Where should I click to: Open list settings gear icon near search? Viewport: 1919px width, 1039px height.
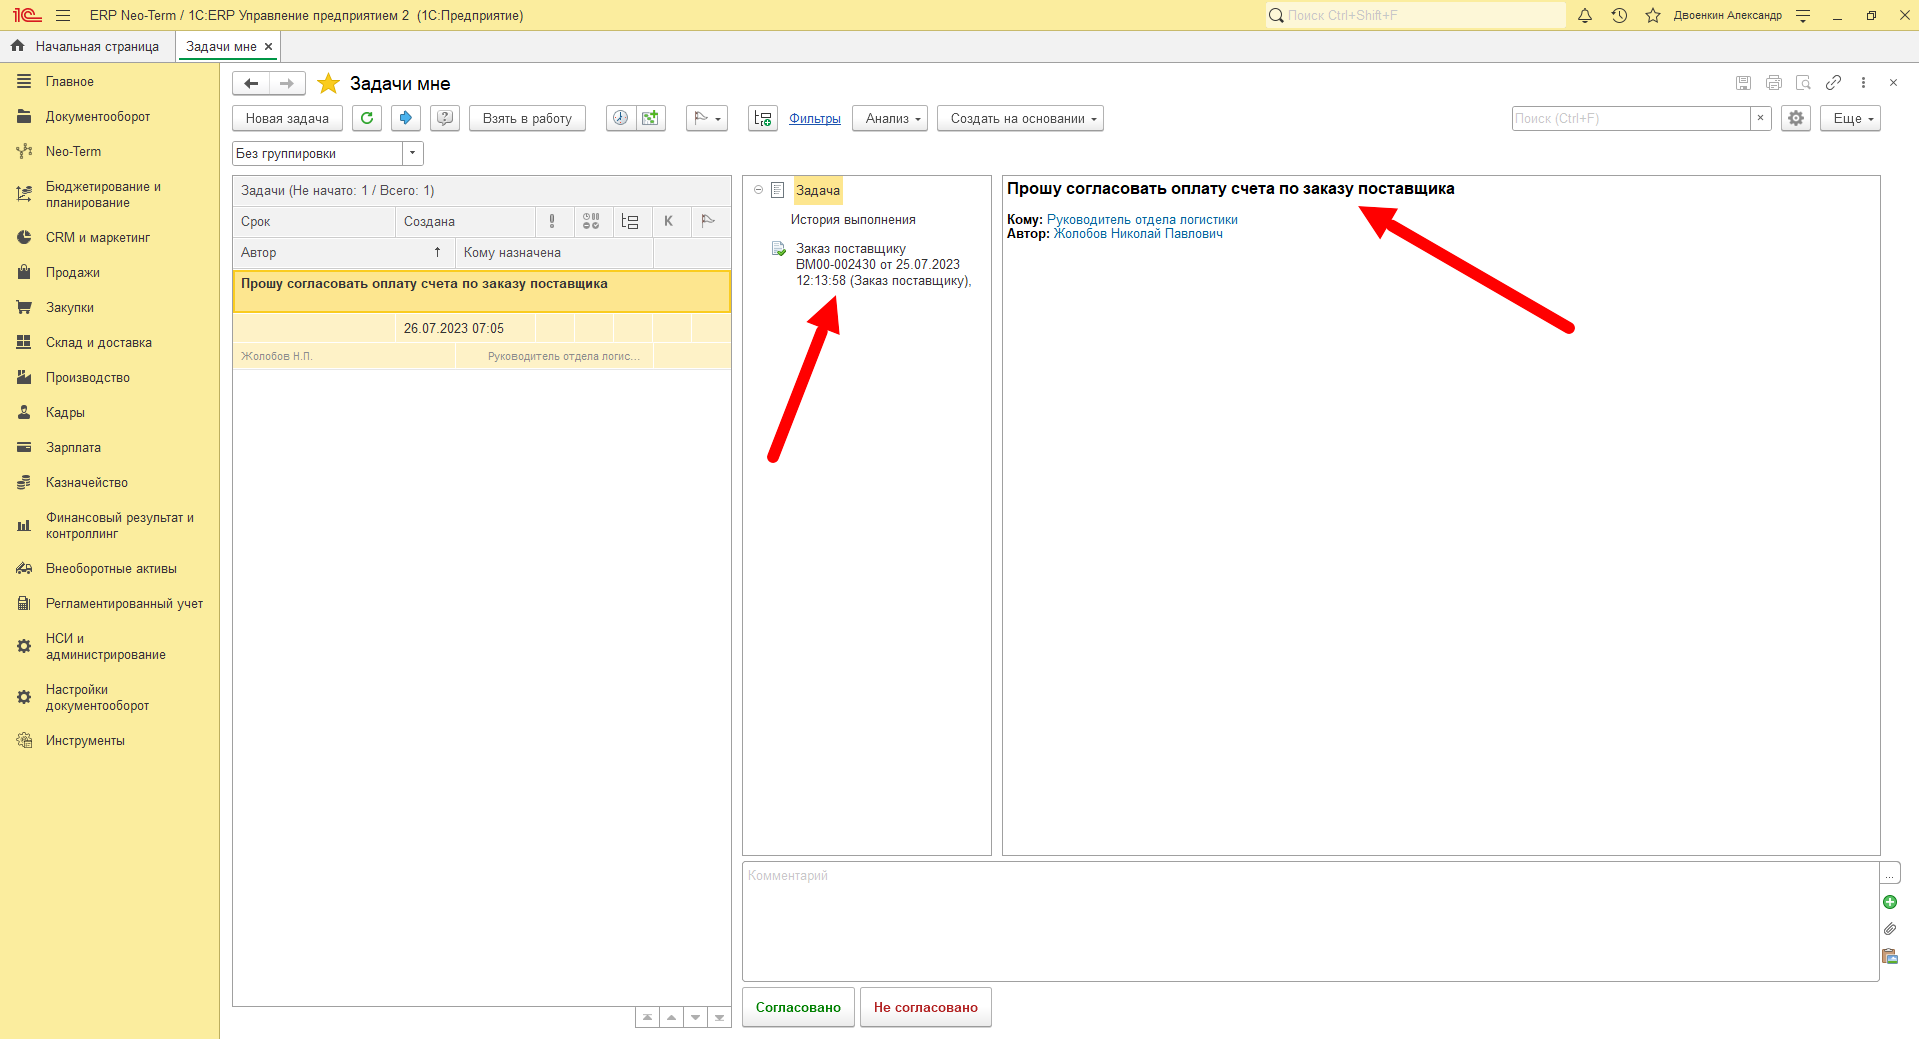click(x=1796, y=118)
